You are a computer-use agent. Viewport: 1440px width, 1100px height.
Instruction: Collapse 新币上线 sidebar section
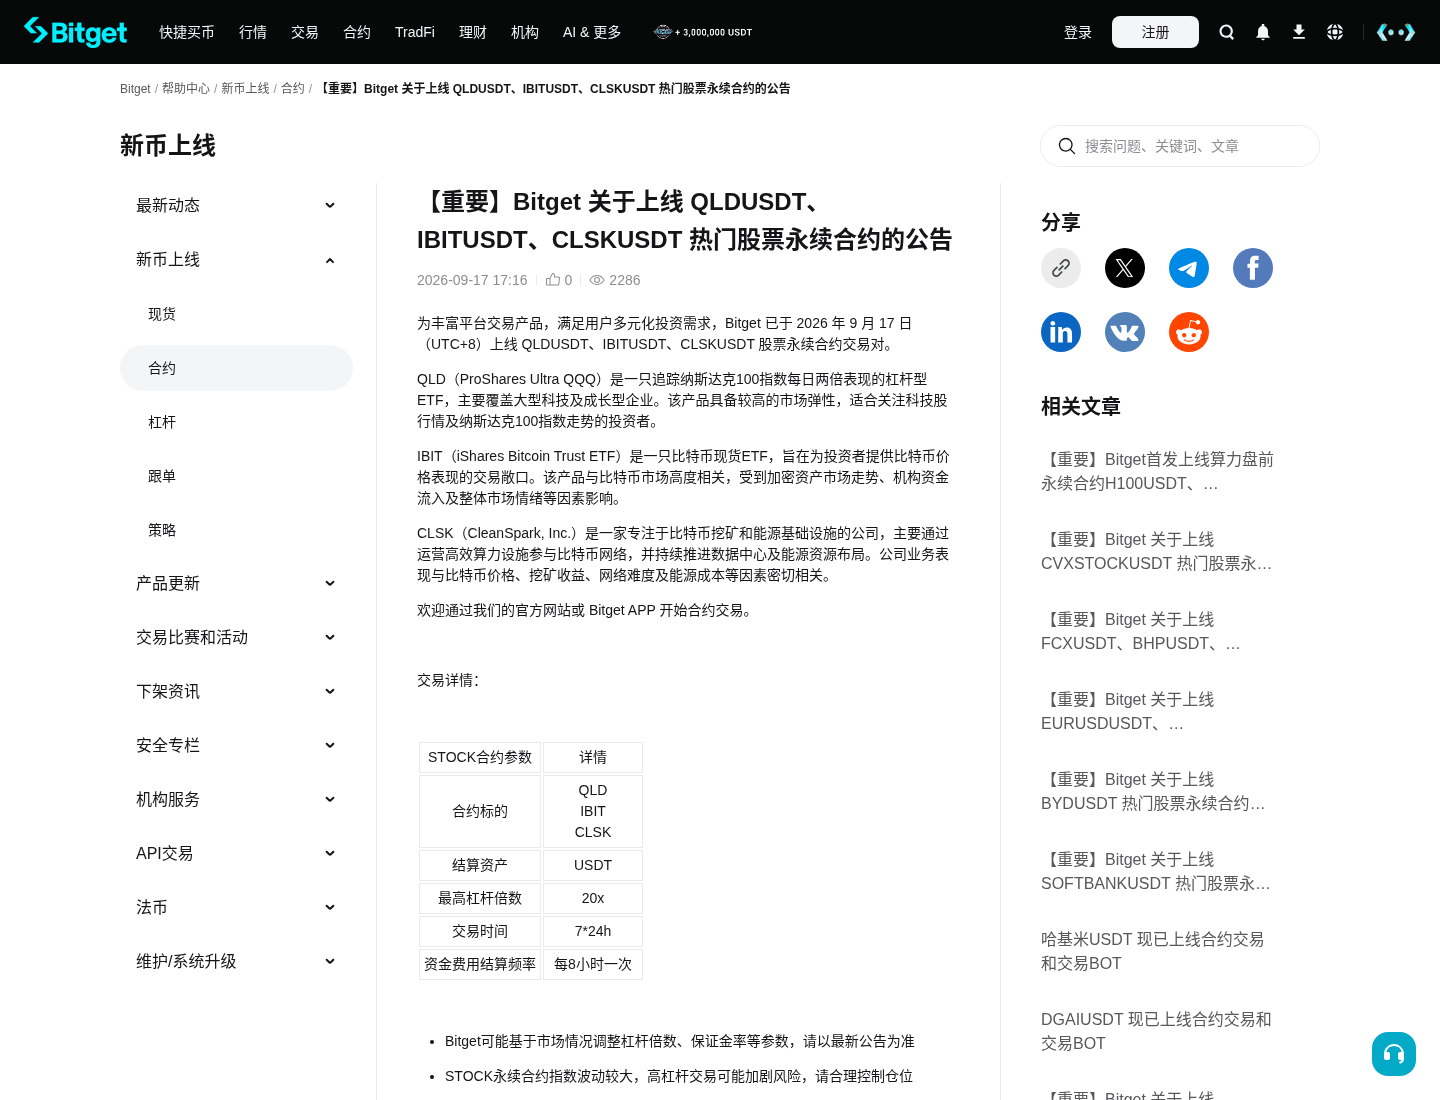coord(236,259)
